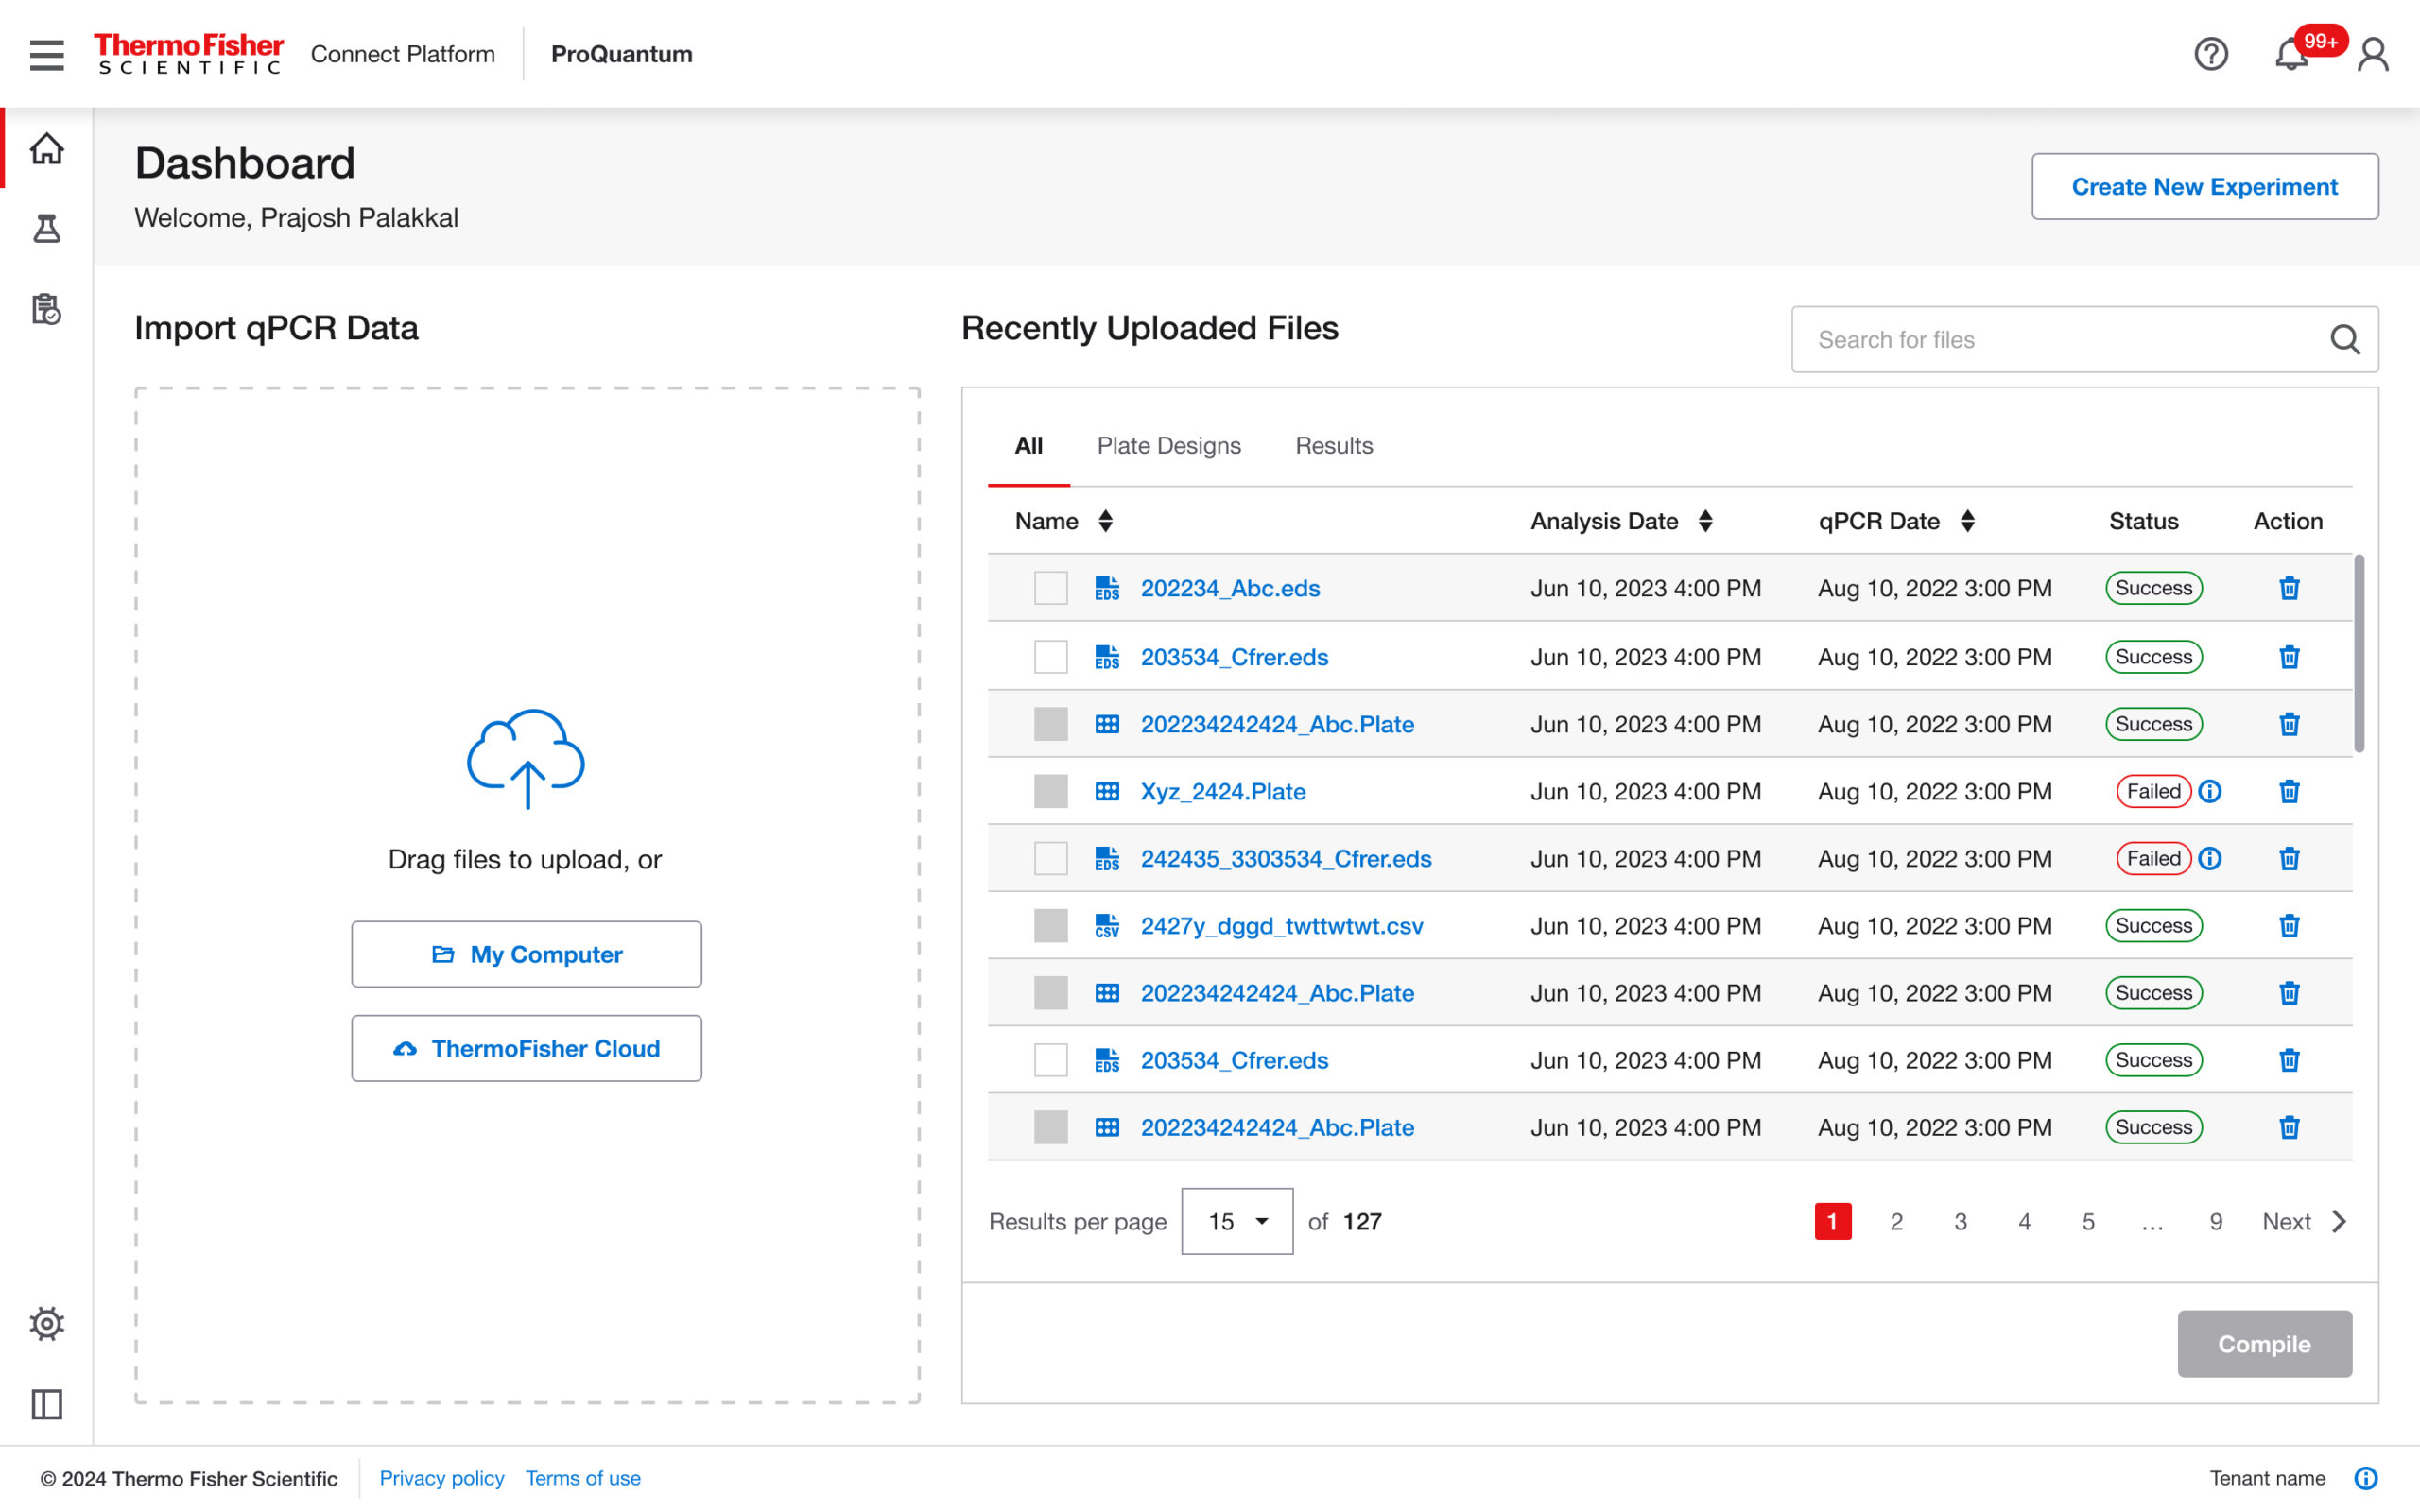Delete the Xyz_2424.Plate file with trash icon

[2289, 791]
